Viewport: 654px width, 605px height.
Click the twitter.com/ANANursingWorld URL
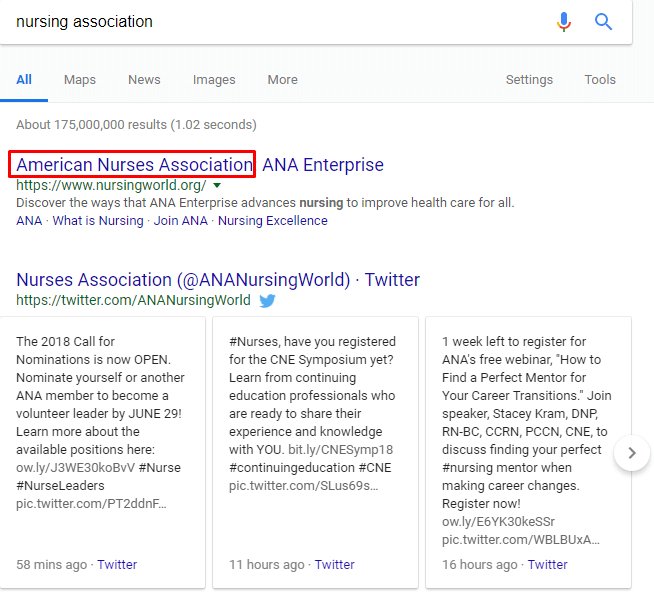pyautogui.click(x=133, y=300)
